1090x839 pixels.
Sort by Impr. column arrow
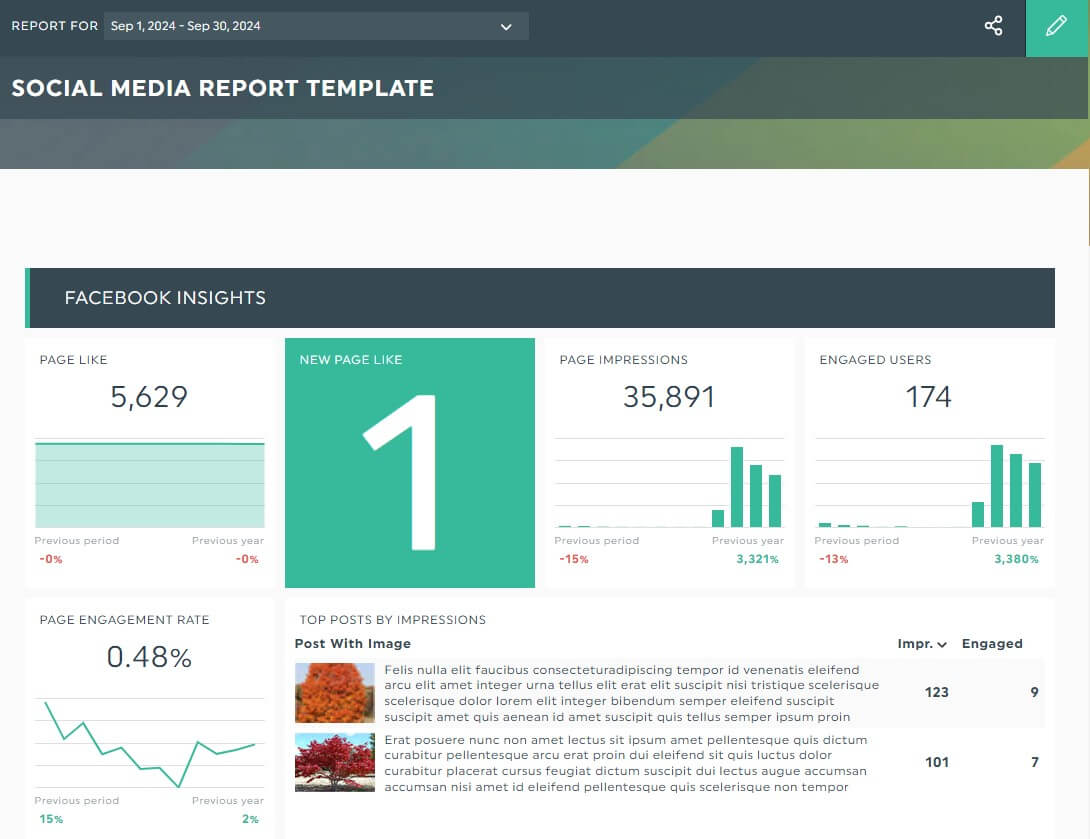click(942, 644)
